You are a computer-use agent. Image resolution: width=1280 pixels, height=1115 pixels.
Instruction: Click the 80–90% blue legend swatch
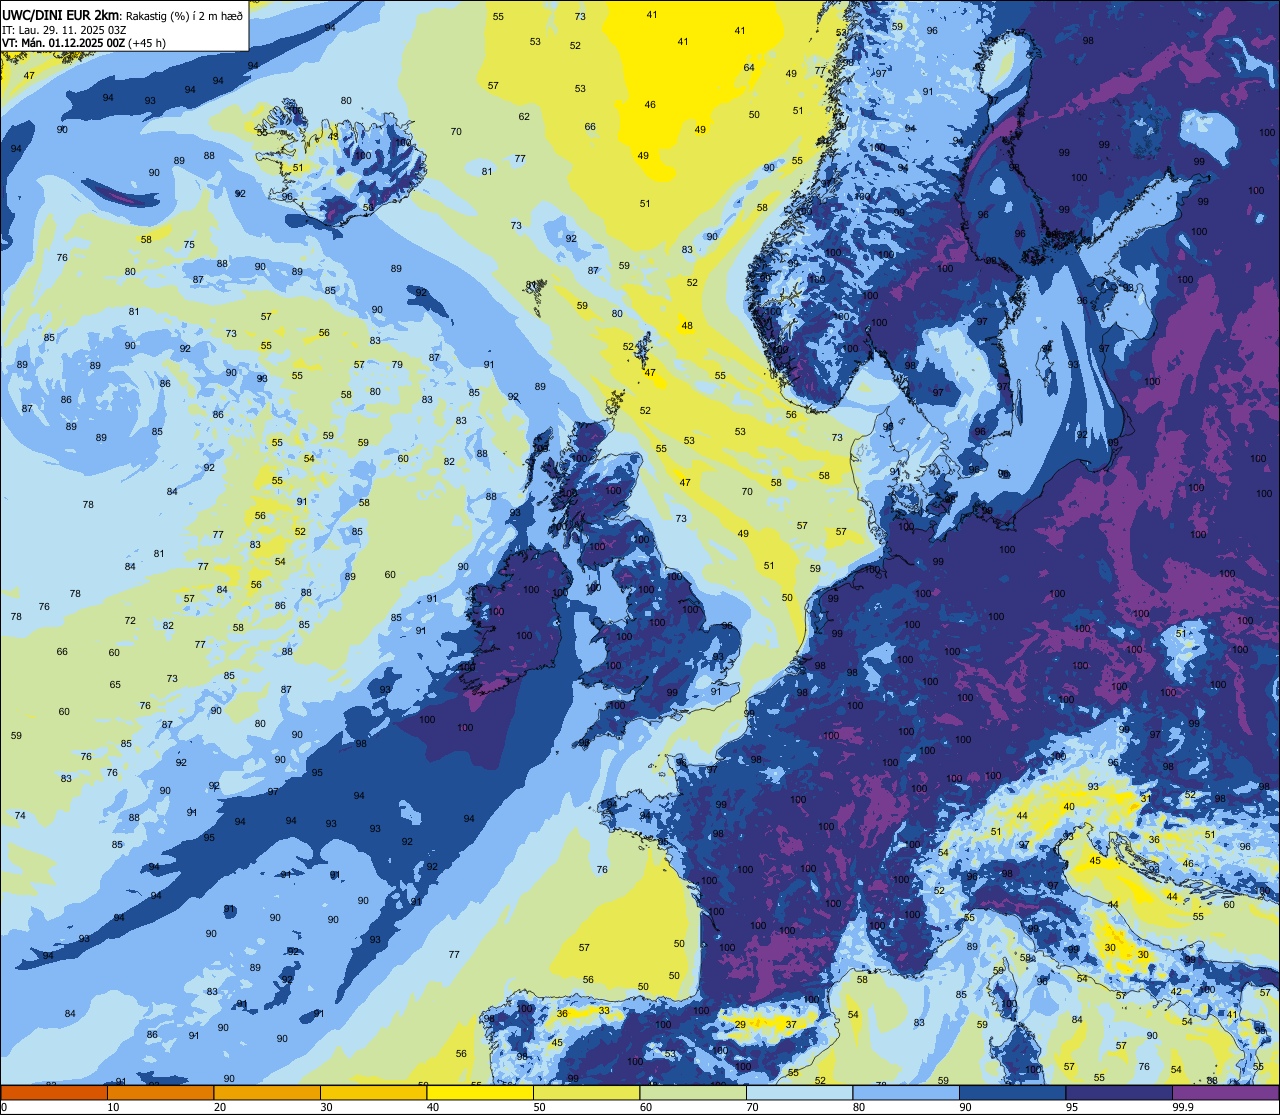[906, 1092]
